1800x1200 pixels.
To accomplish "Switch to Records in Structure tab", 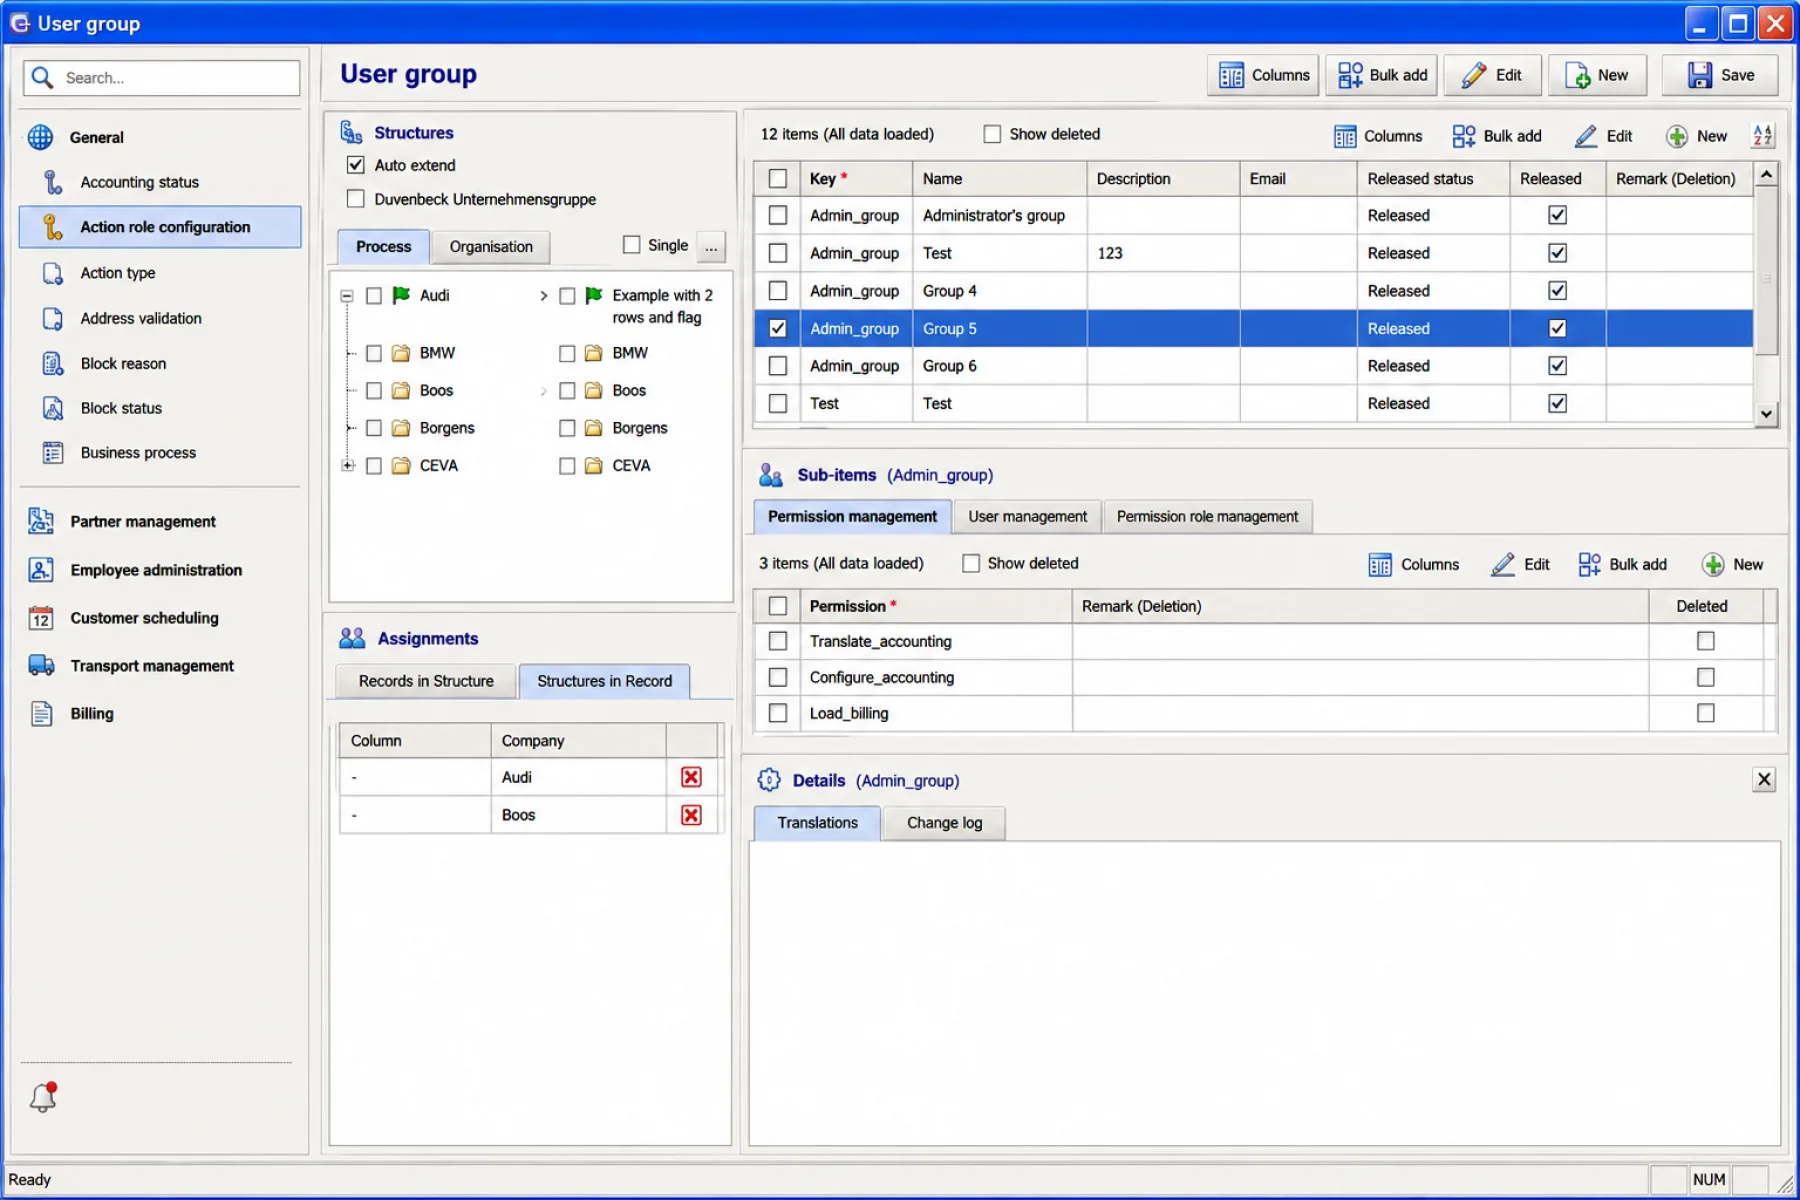I will point(426,681).
